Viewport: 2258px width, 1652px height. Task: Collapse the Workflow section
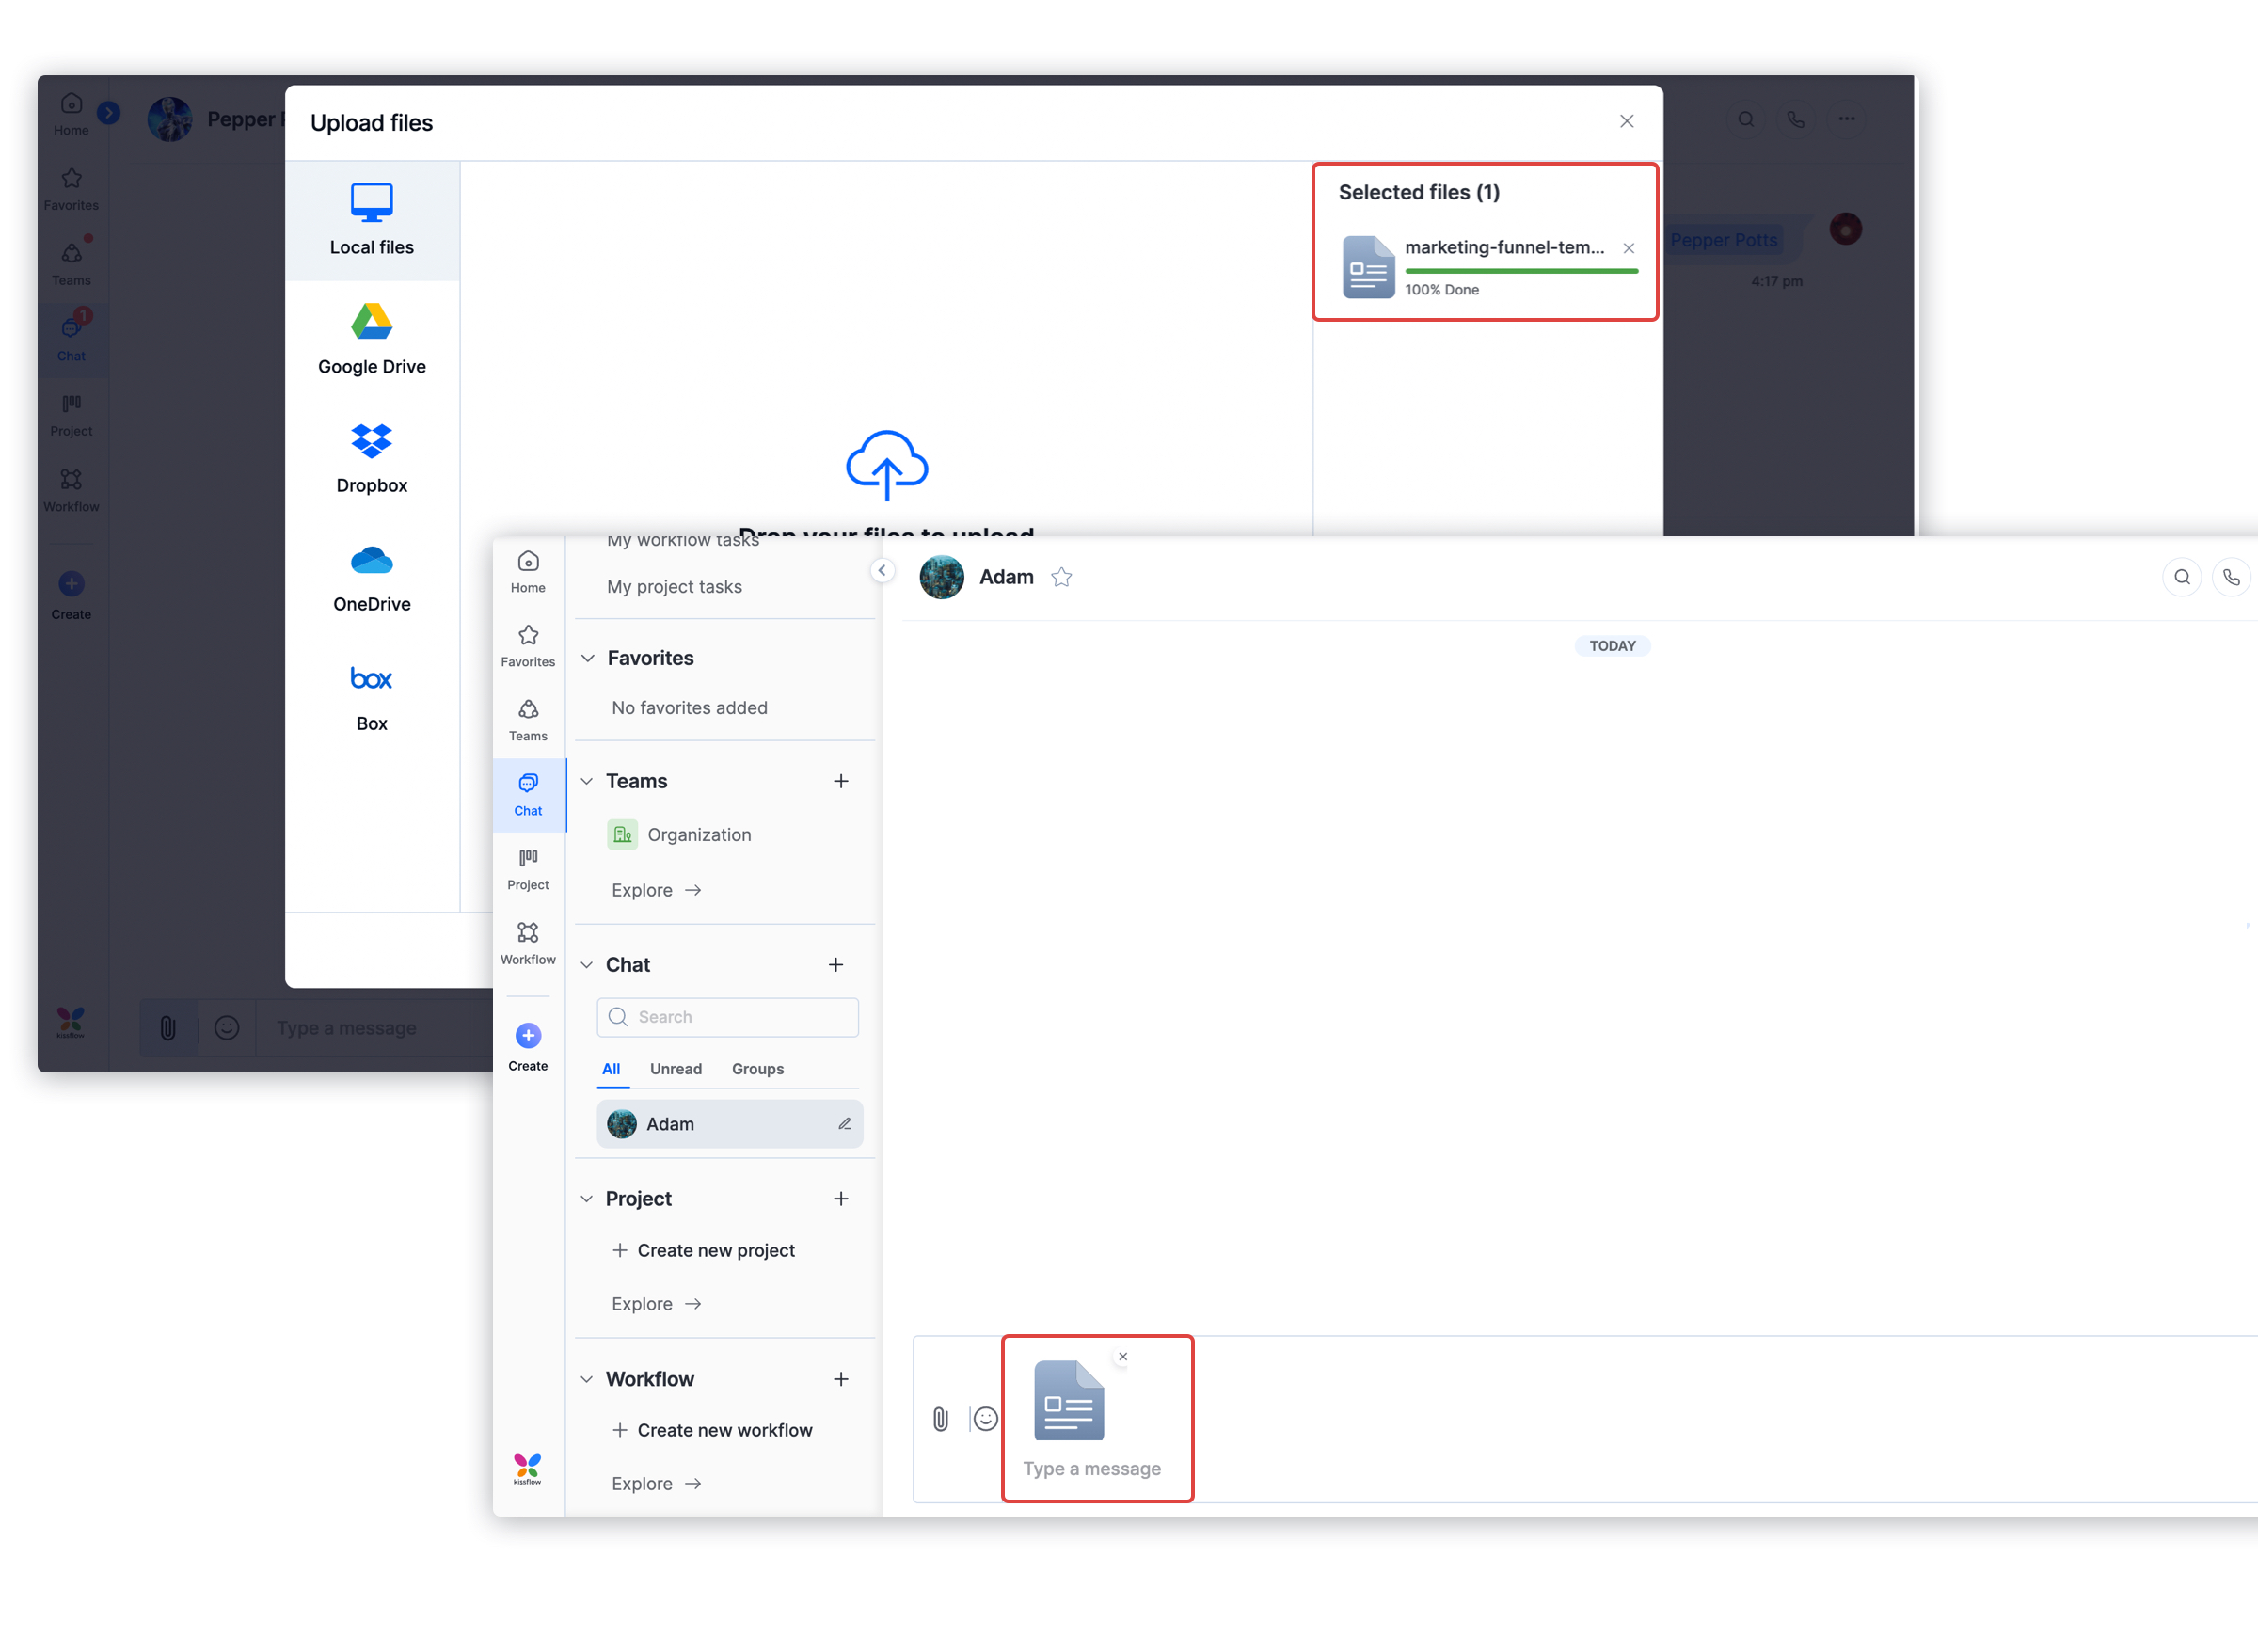587,1379
